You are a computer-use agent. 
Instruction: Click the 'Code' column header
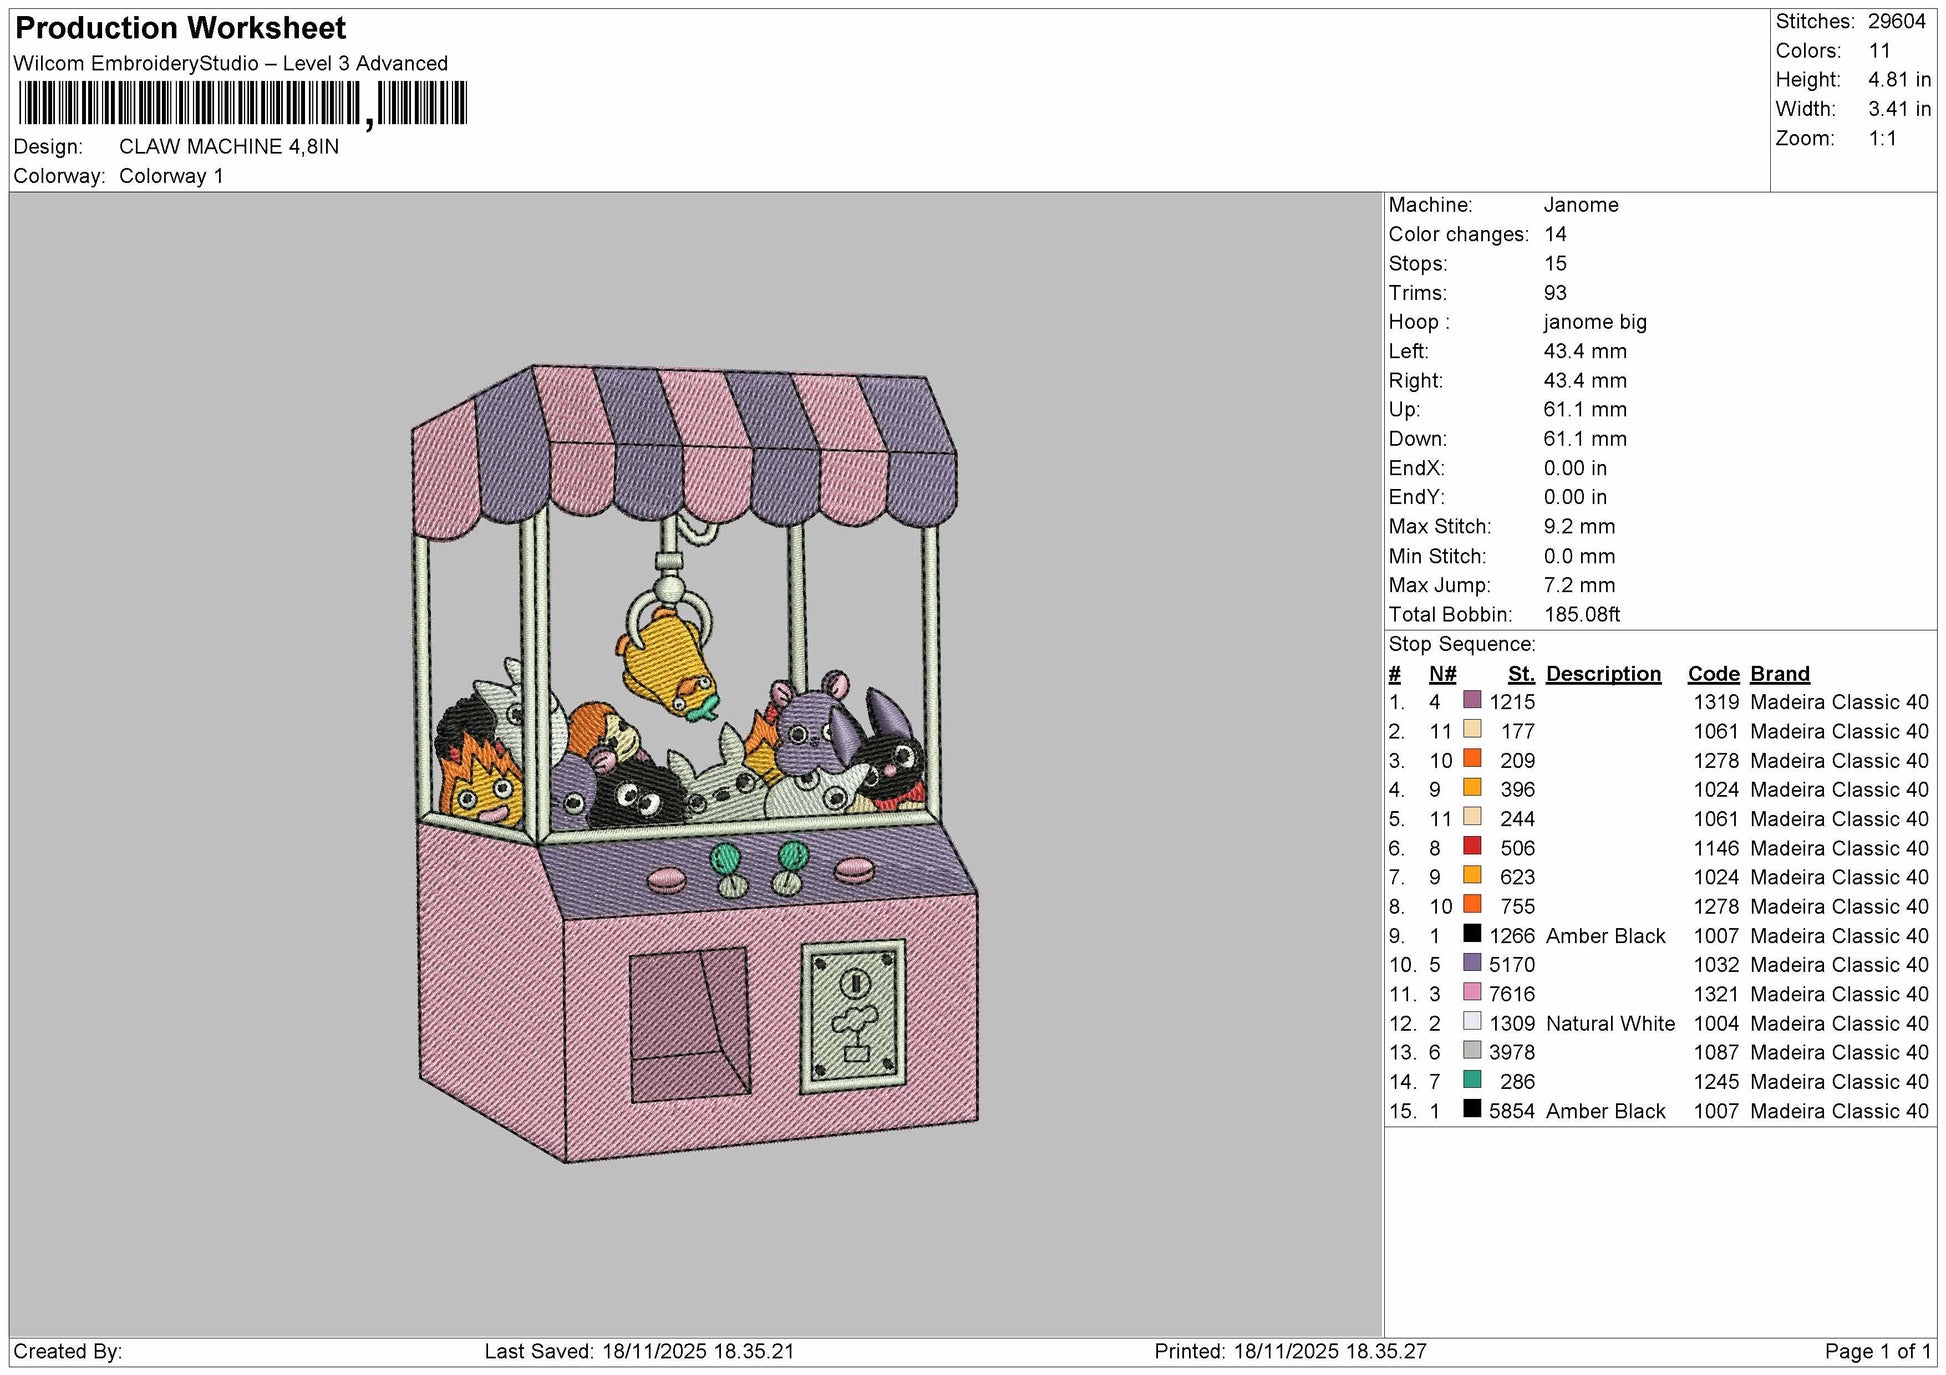[1714, 674]
